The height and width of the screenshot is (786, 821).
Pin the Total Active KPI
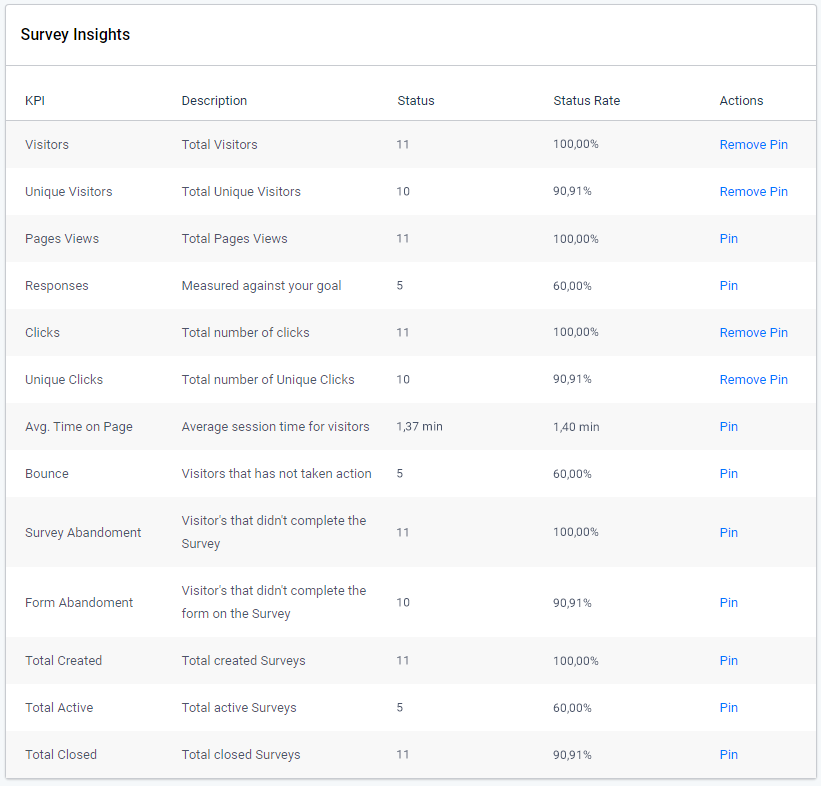[x=728, y=707]
